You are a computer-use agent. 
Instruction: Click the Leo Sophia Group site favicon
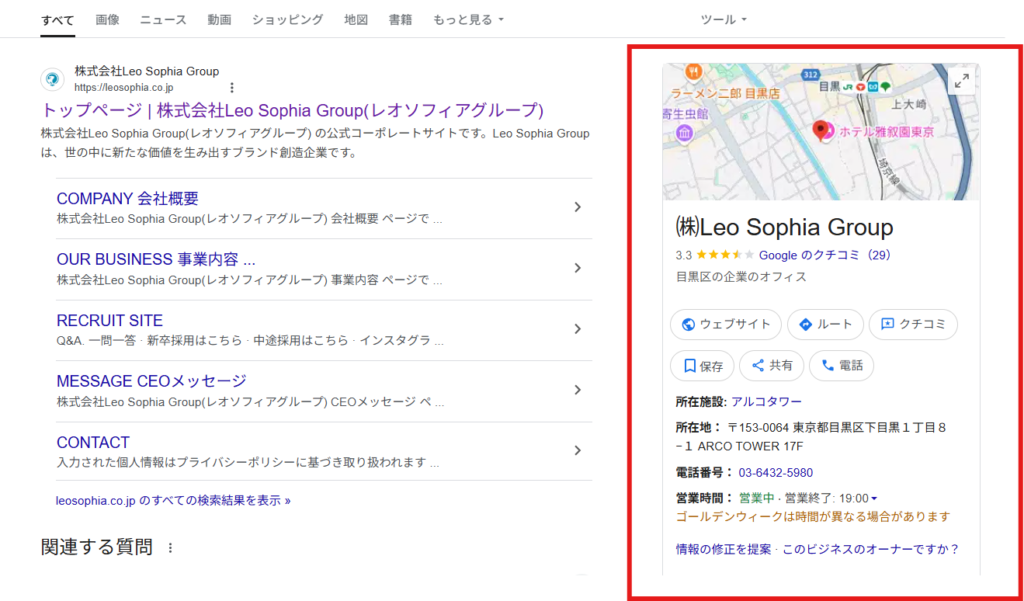[52, 80]
